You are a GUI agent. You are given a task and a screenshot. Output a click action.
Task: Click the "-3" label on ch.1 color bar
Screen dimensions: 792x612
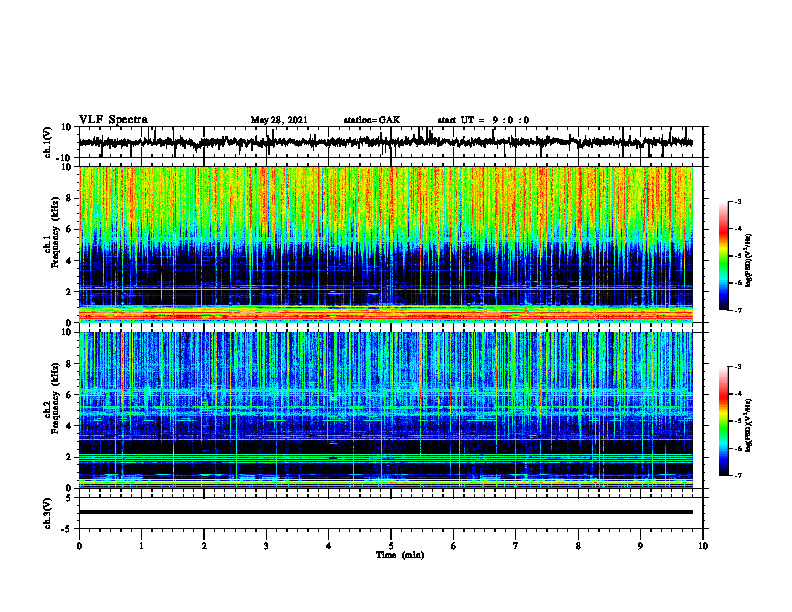click(738, 202)
